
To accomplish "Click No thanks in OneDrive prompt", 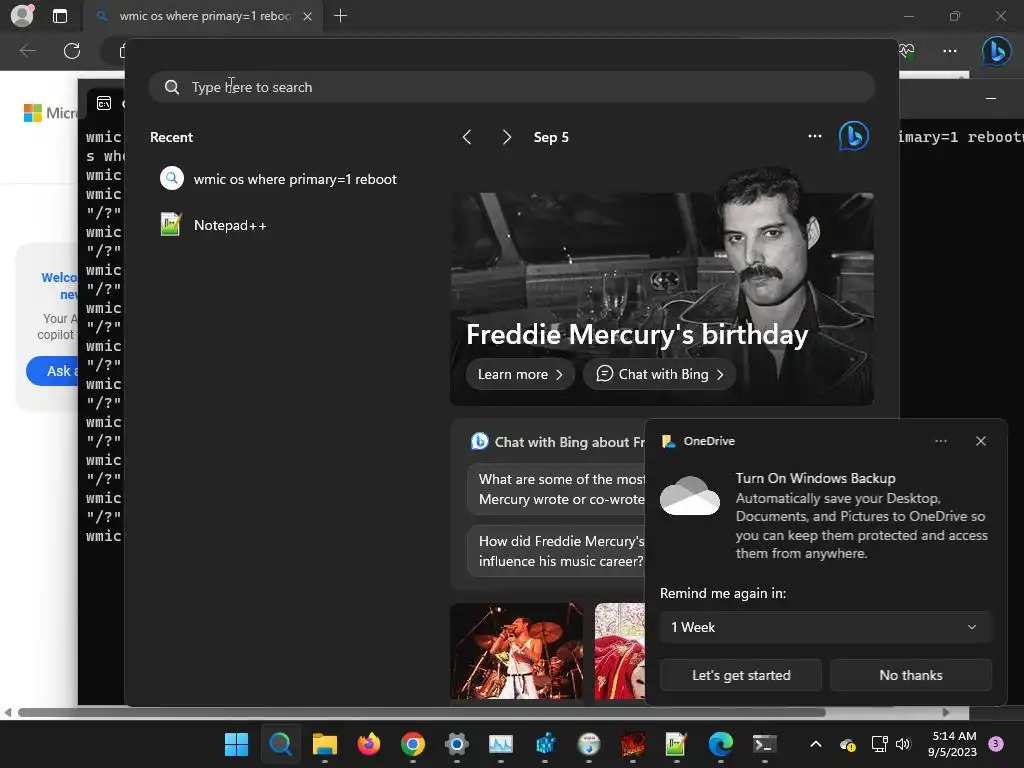I will [x=910, y=675].
